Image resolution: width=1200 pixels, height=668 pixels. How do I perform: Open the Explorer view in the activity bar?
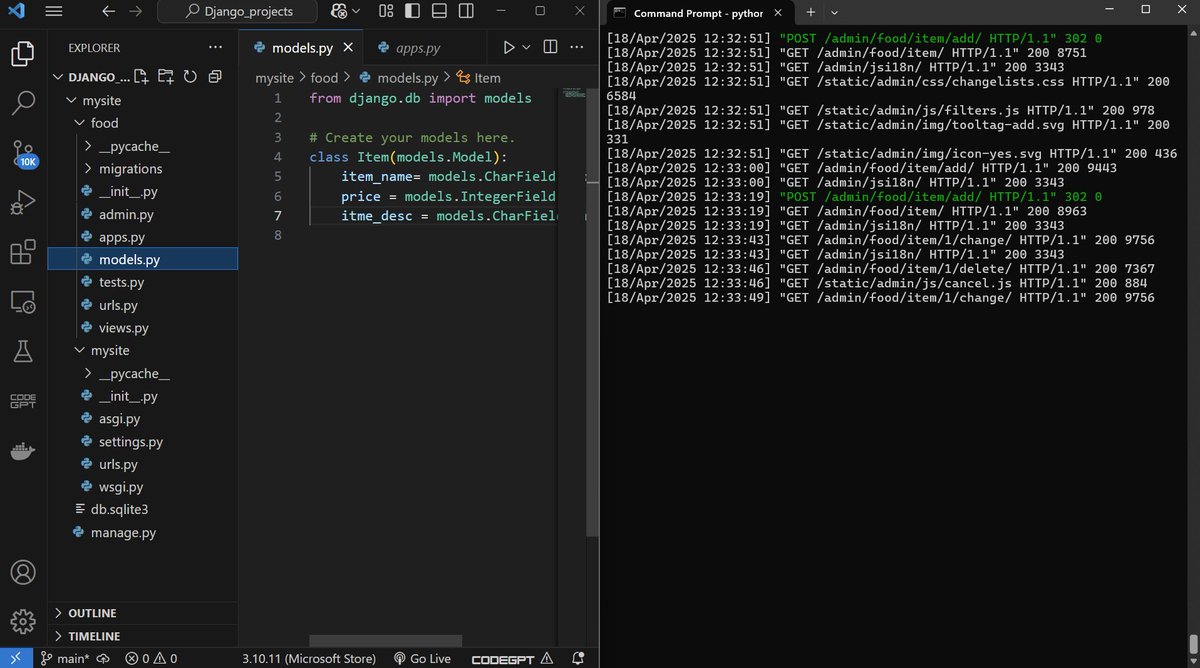pos(22,52)
